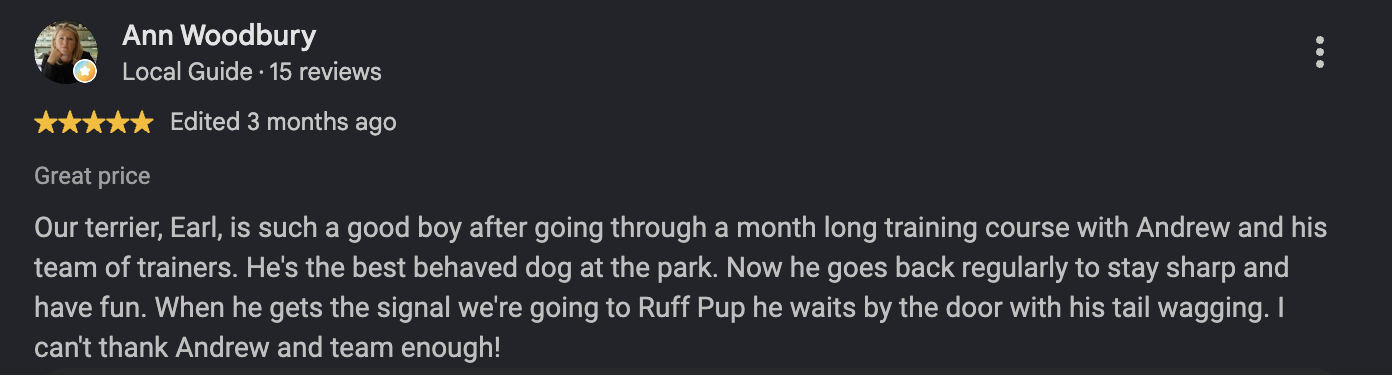The width and height of the screenshot is (1392, 375).
Task: Open the three-dot more options menu
Action: pyautogui.click(x=1320, y=52)
